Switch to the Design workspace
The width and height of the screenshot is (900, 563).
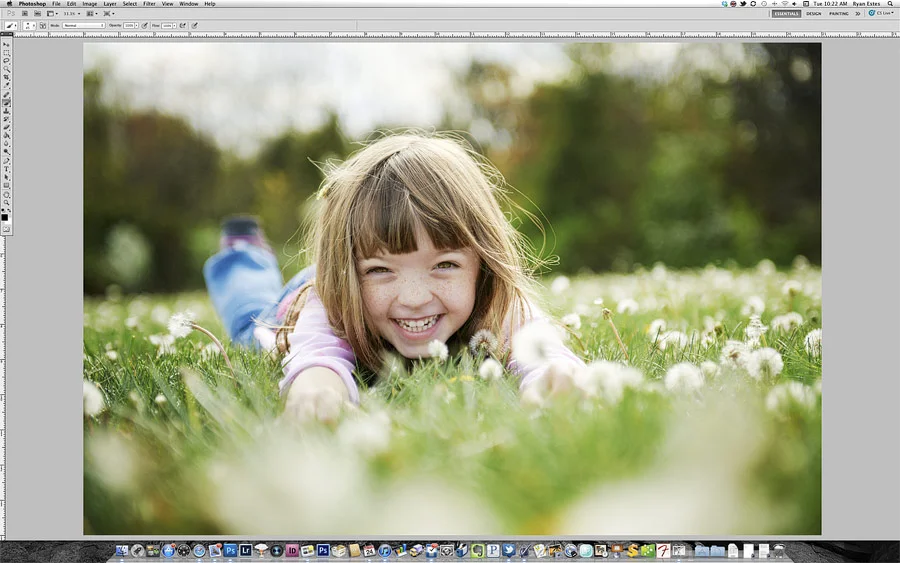[x=813, y=13]
